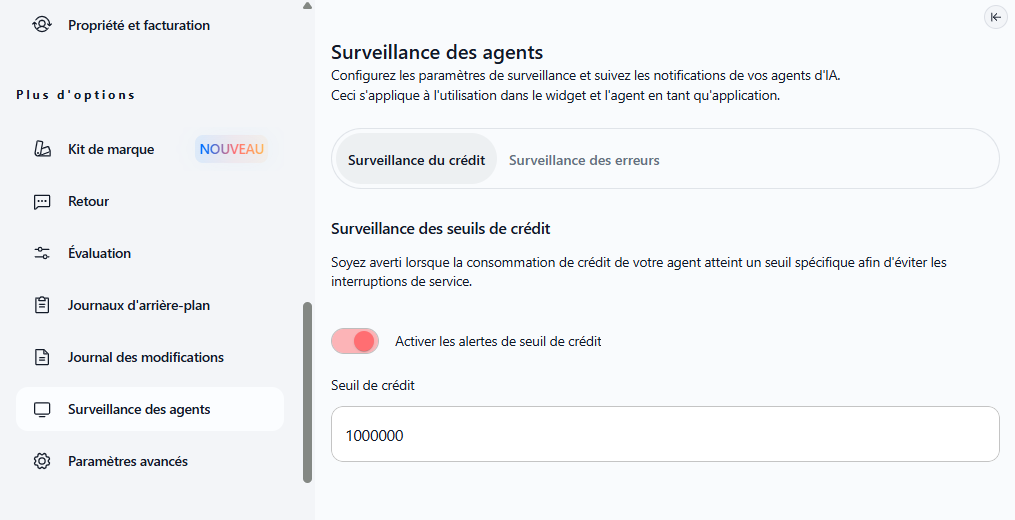Disable the credit threshold alerts toggle
This screenshot has height=520, width=1015.
pyautogui.click(x=355, y=341)
